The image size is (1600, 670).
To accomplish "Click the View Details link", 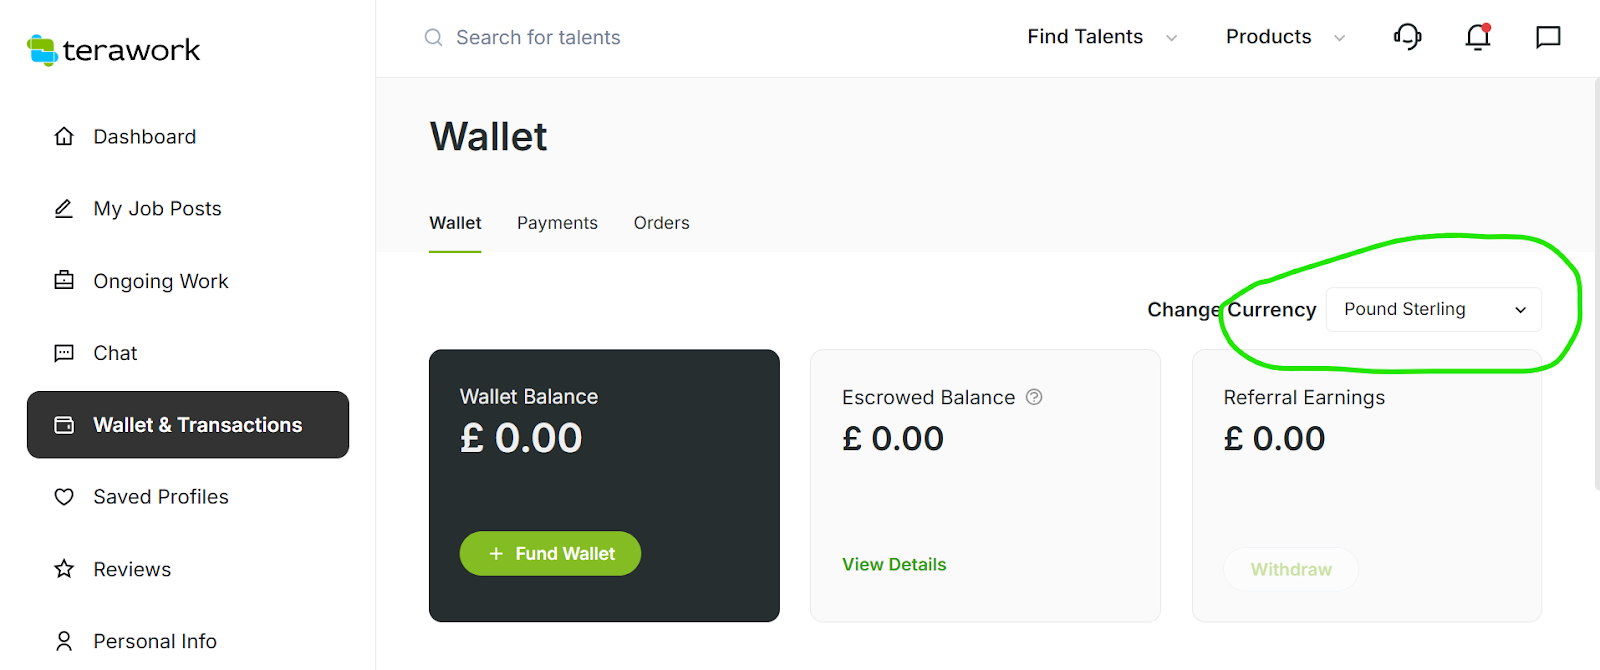I will tap(894, 564).
